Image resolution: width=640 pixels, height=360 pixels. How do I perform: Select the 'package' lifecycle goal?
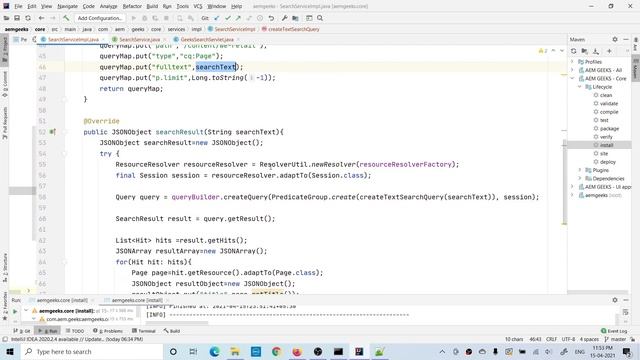(x=609, y=129)
